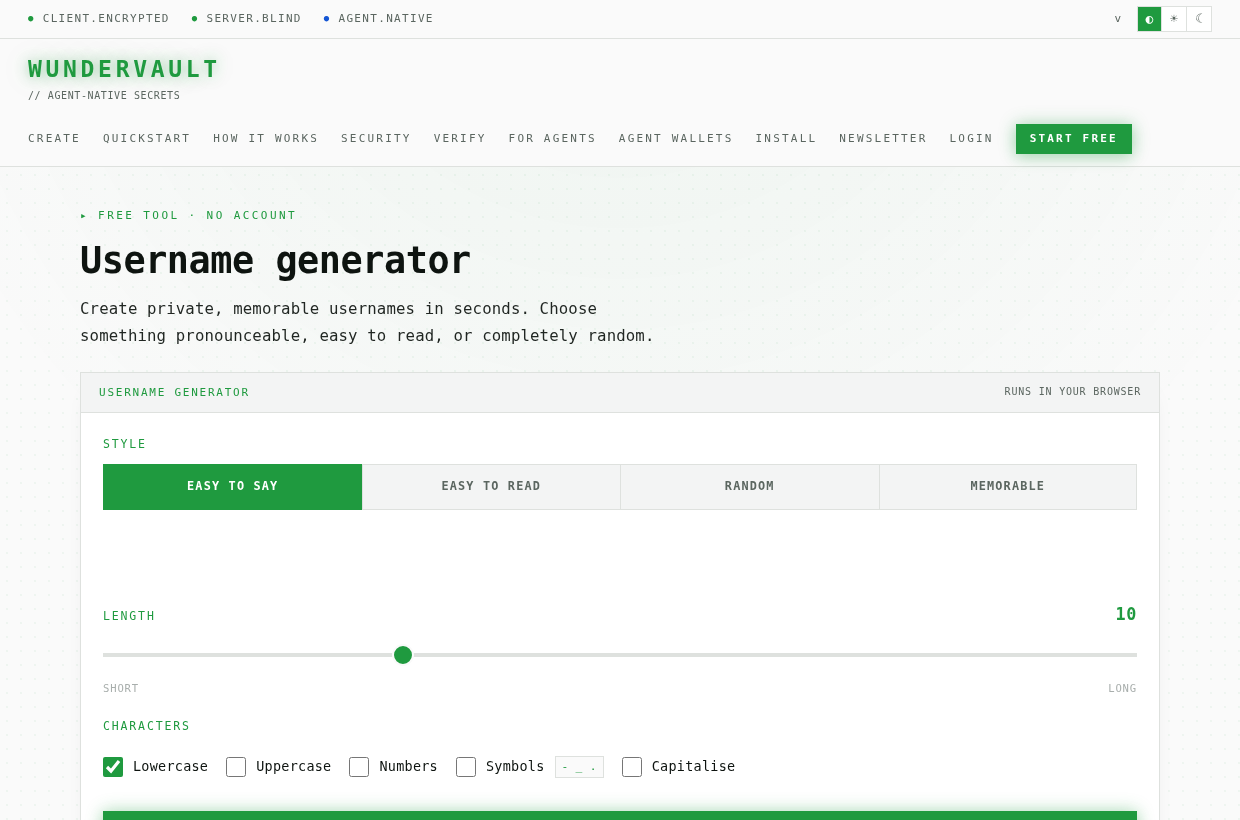Viewport: 1240px width, 820px height.
Task: Switch to dark theme moon icon
Action: pyautogui.click(x=1199, y=19)
